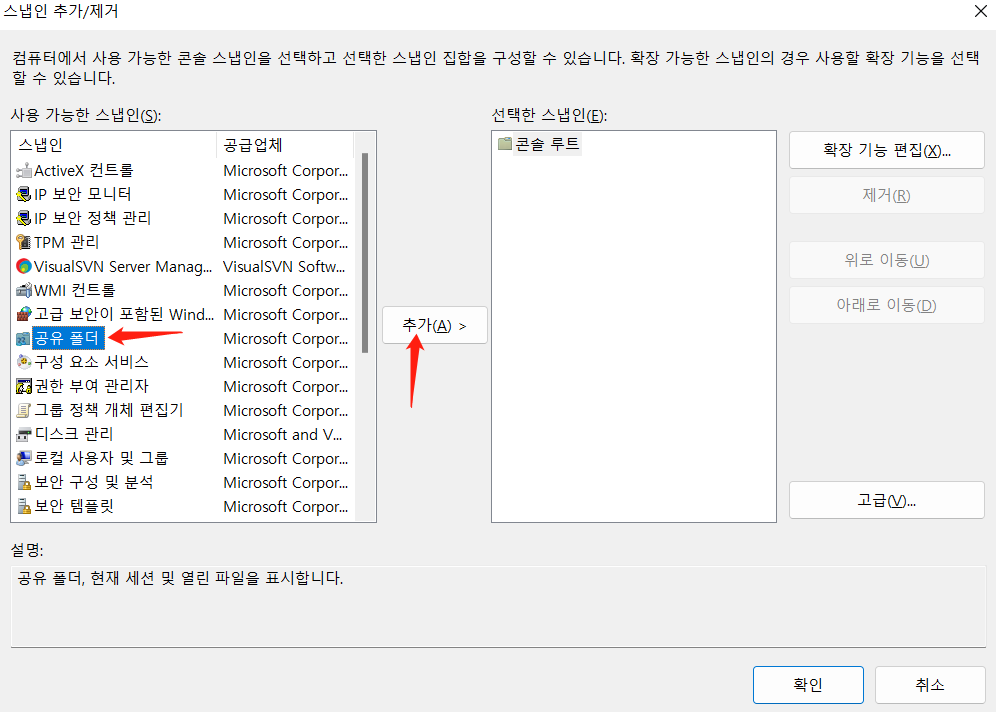
Task: Click the 추가(A) button to add snap-in
Action: [434, 325]
